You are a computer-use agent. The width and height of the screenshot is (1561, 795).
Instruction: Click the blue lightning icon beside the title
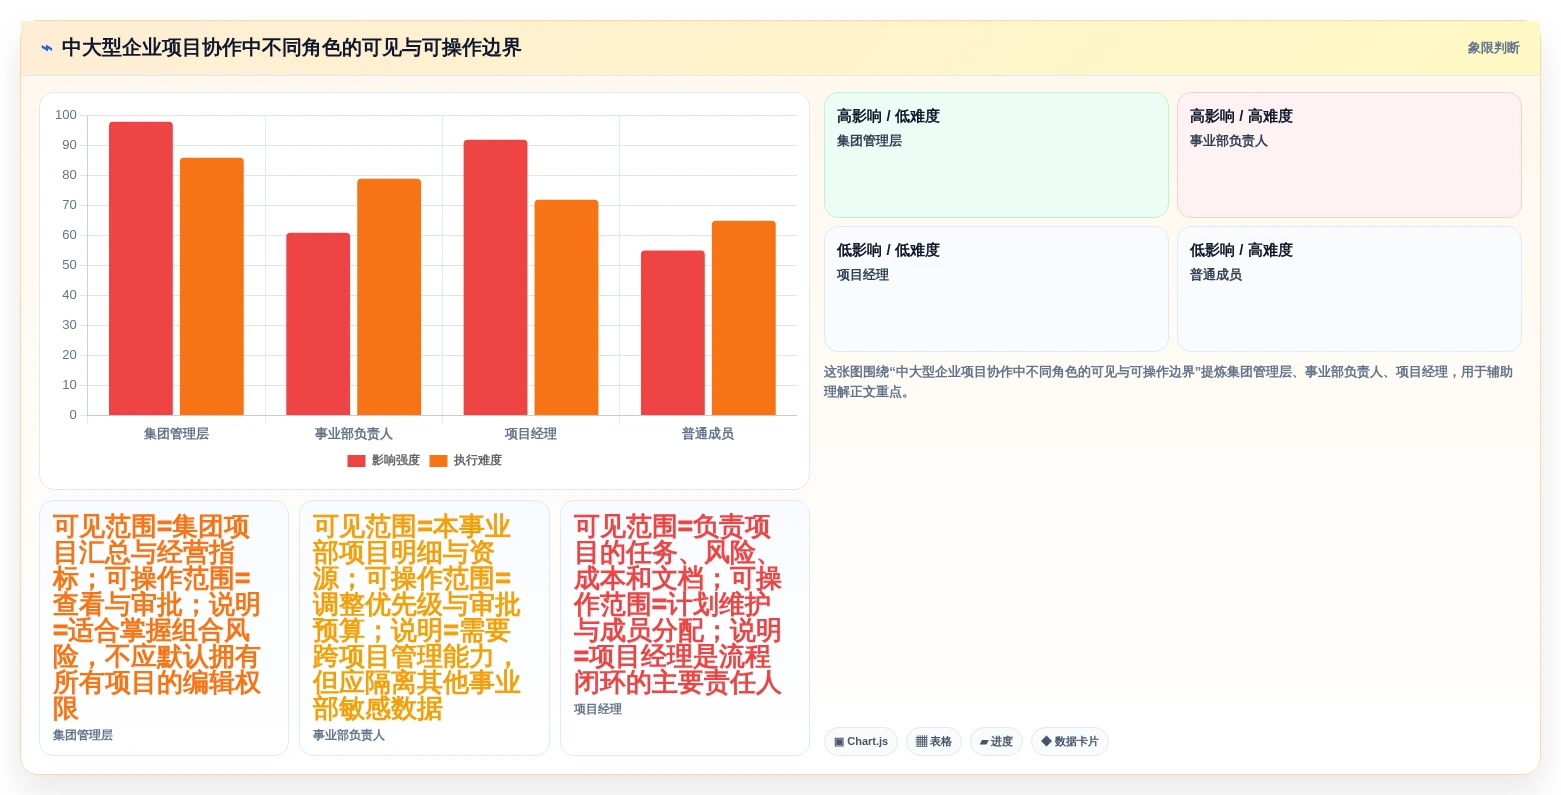click(x=47, y=48)
